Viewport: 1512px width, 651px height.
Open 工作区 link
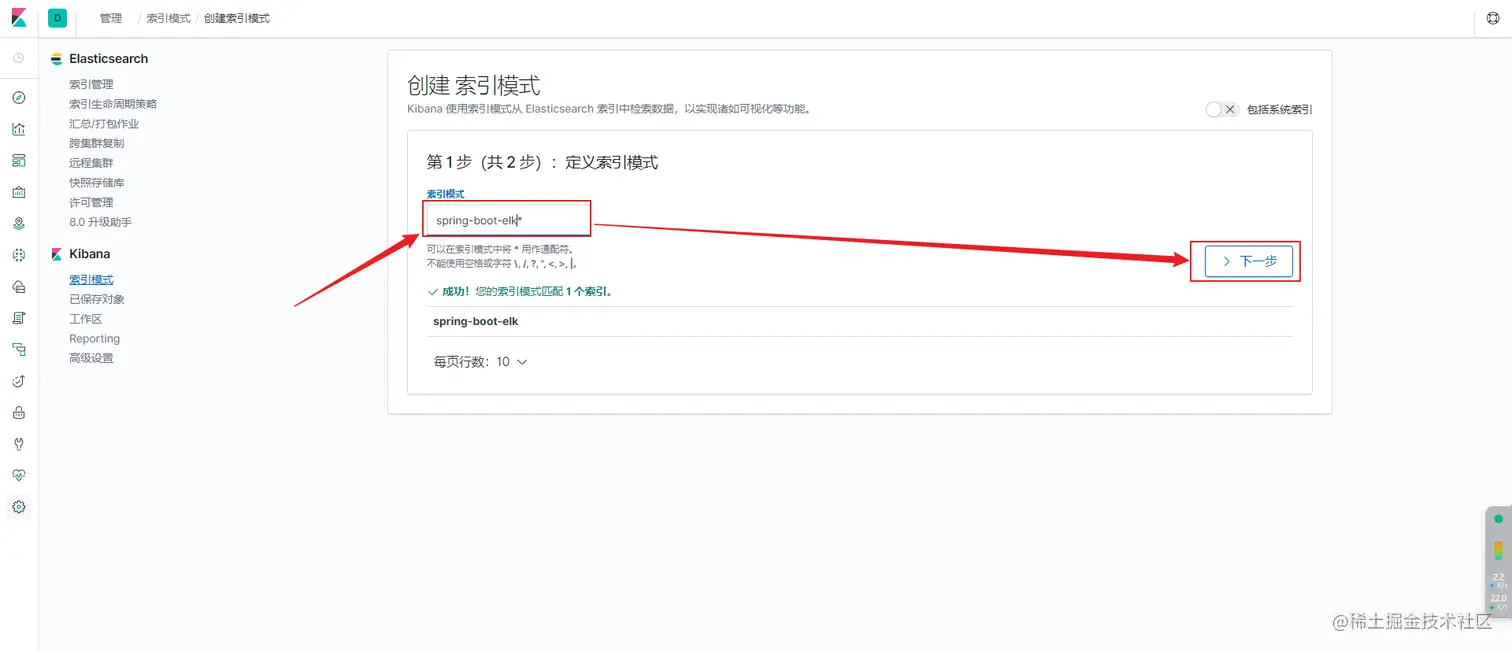click(x=86, y=319)
